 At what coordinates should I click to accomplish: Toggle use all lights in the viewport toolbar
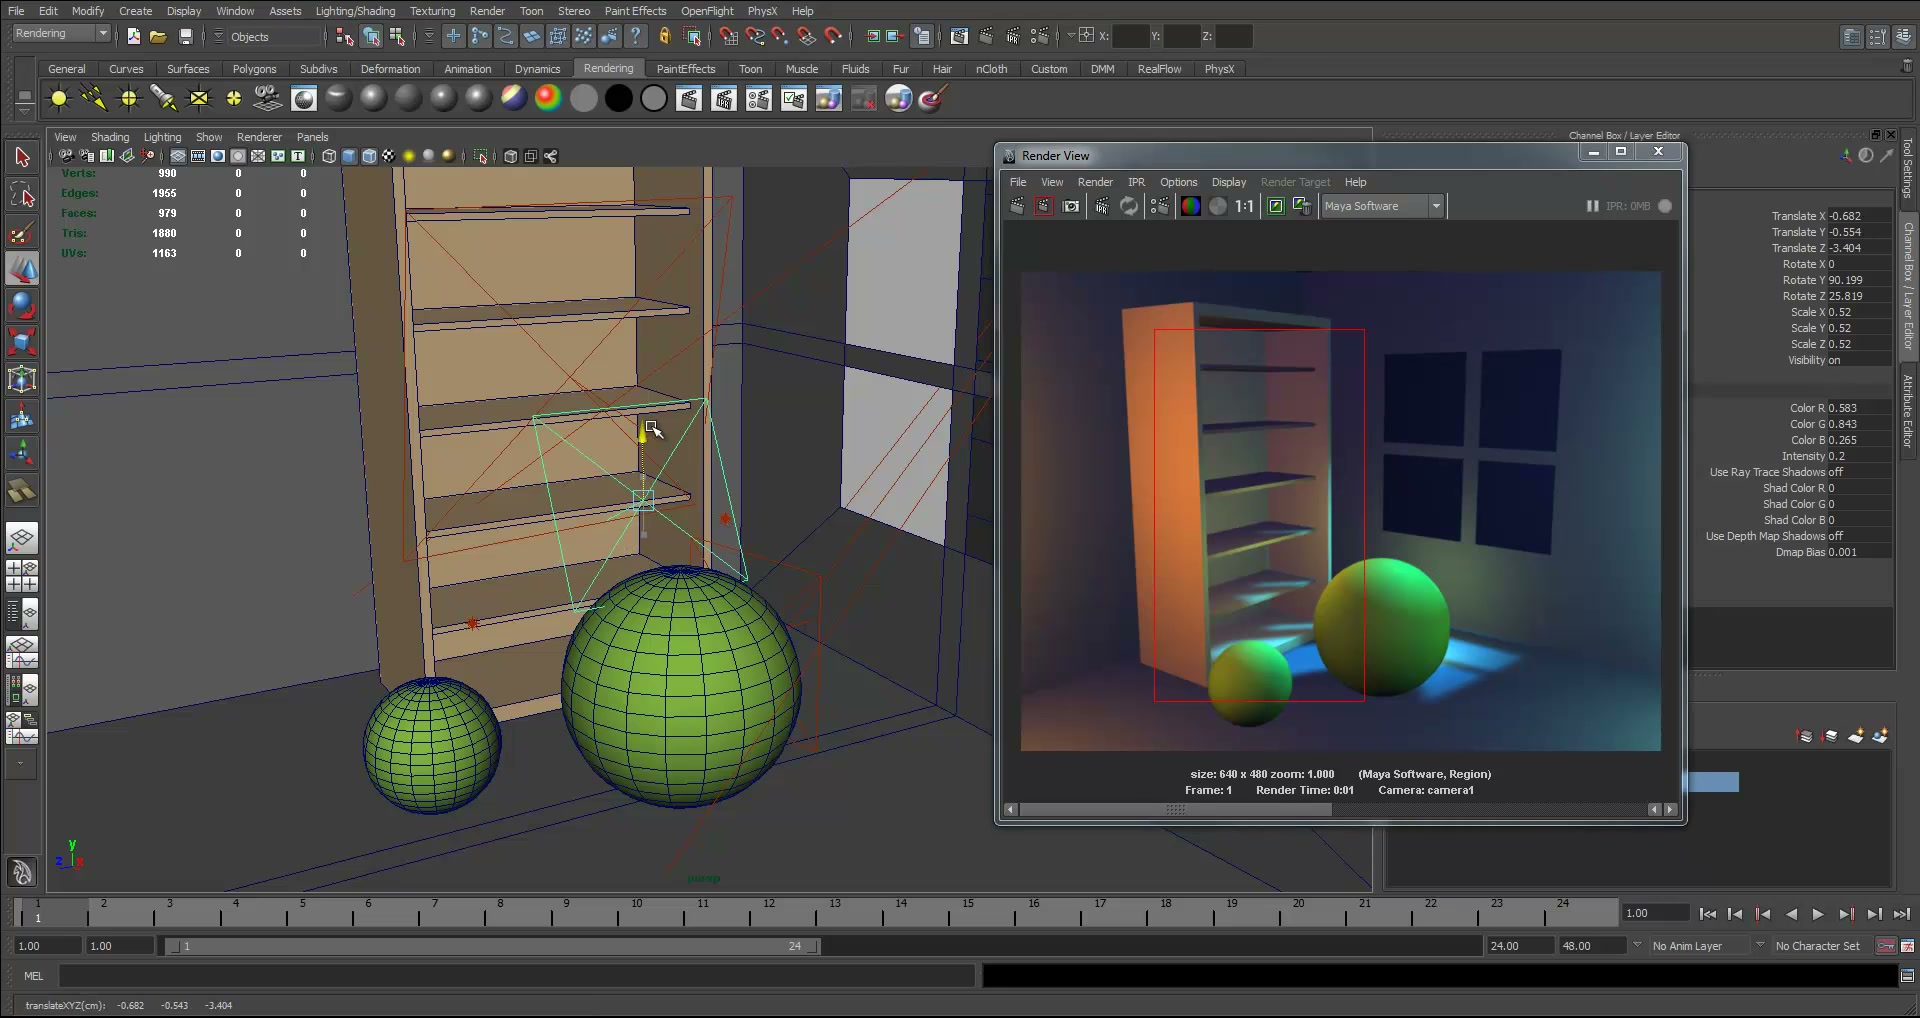[408, 156]
